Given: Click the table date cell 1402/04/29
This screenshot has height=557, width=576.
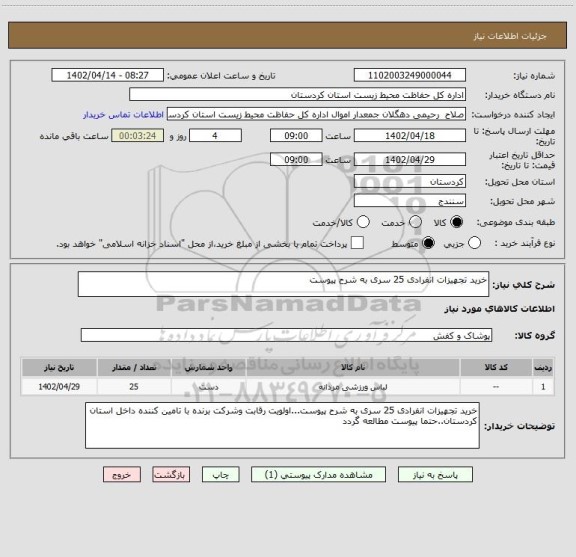Looking at the screenshot, I should click(x=59, y=387).
